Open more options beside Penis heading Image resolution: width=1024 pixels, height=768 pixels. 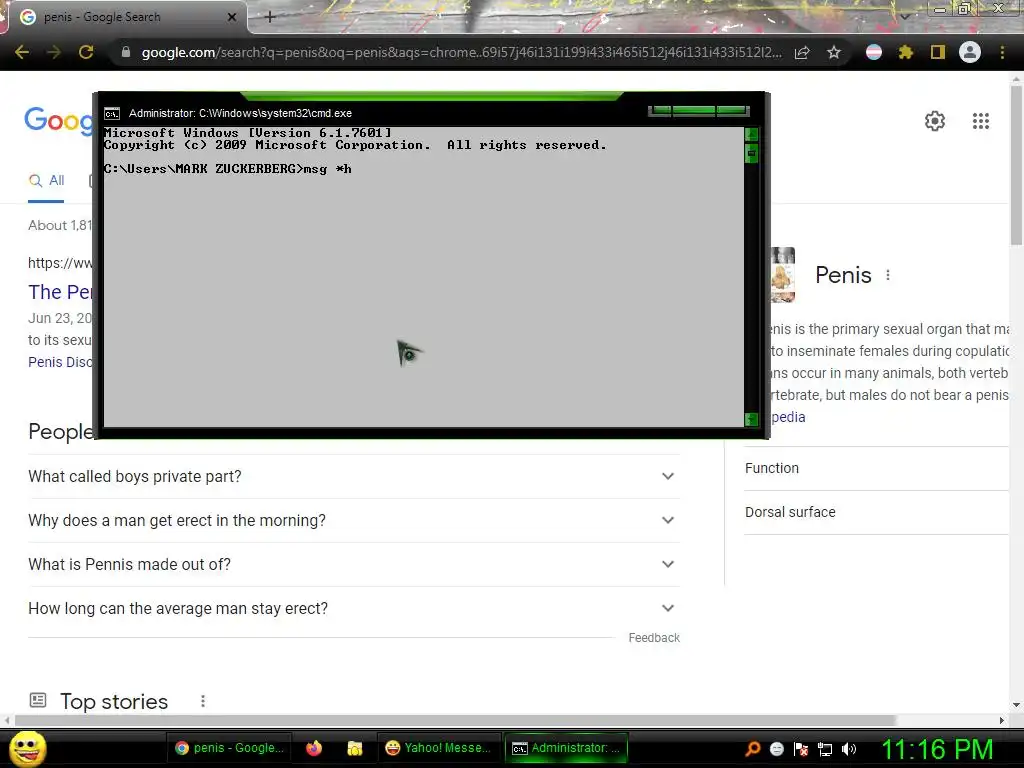click(x=888, y=275)
